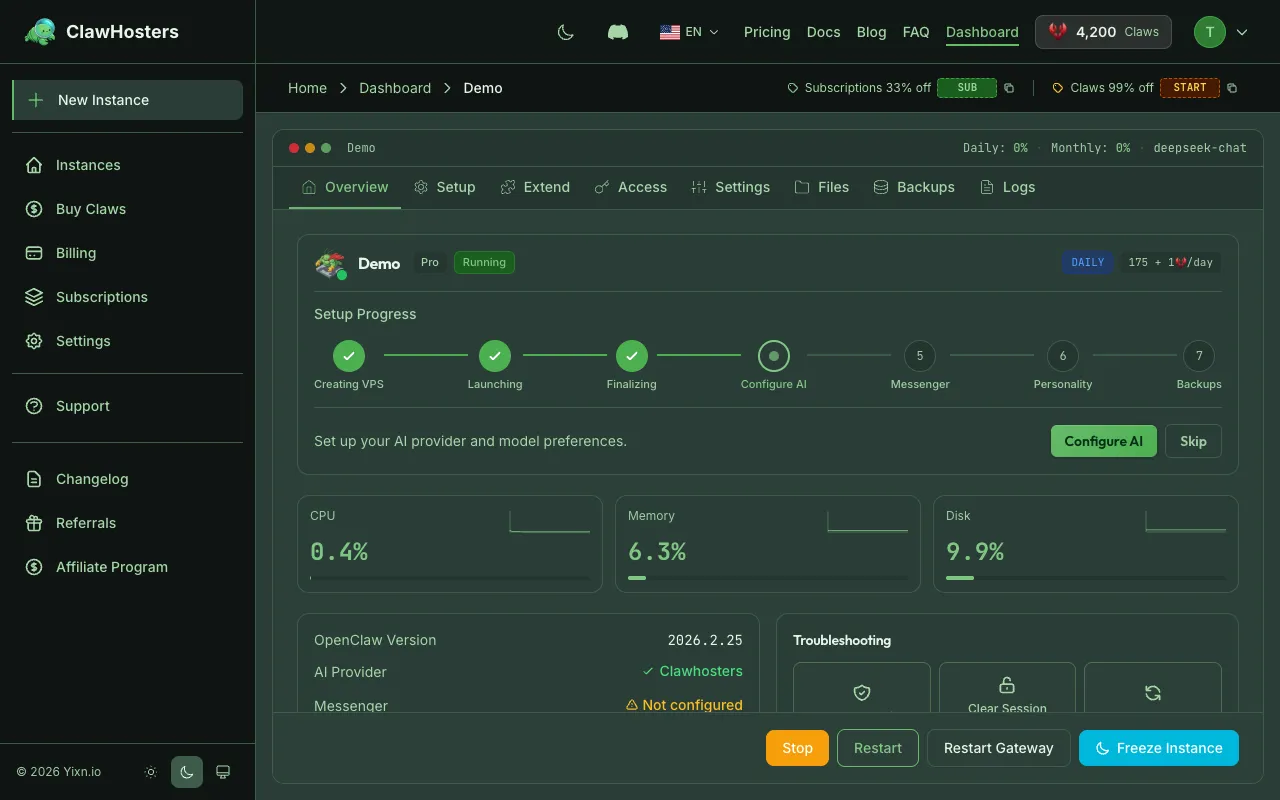Click the Claws balance indicator showing 4,200
Image resolution: width=1280 pixels, height=800 pixels.
coord(1103,31)
